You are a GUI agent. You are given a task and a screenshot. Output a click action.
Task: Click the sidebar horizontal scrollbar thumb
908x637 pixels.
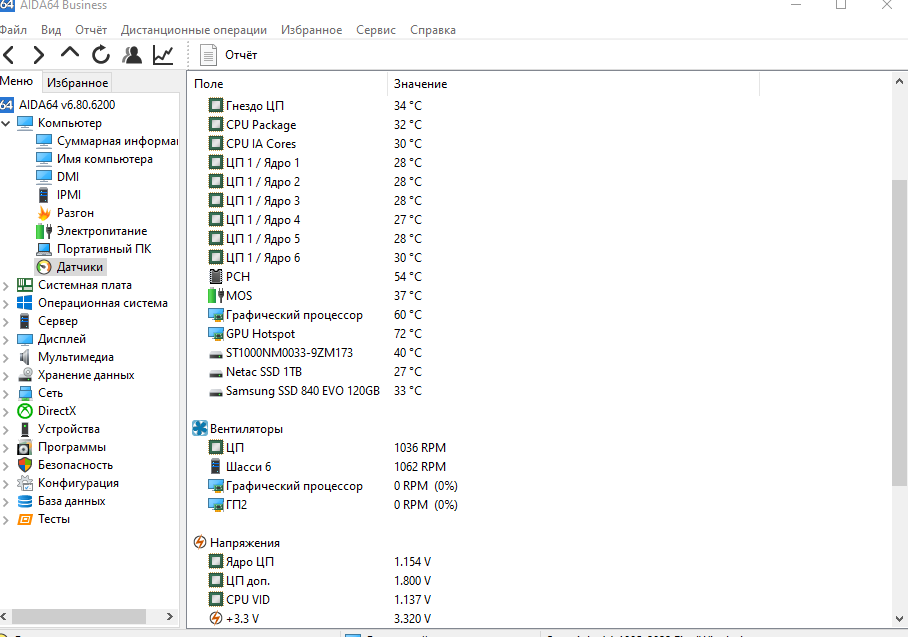[79, 617]
